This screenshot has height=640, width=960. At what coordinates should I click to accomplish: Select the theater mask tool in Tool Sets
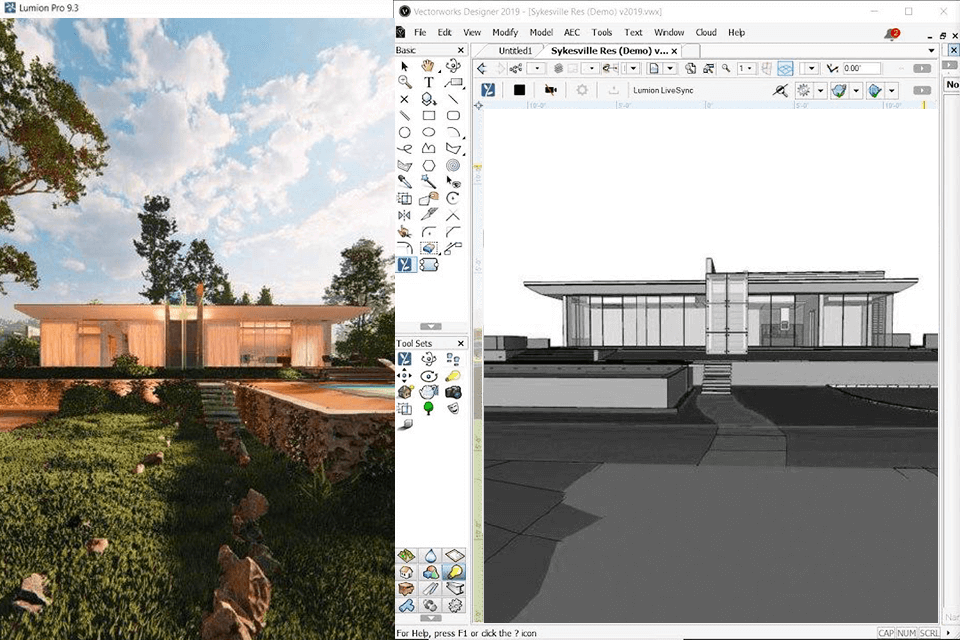(452, 408)
